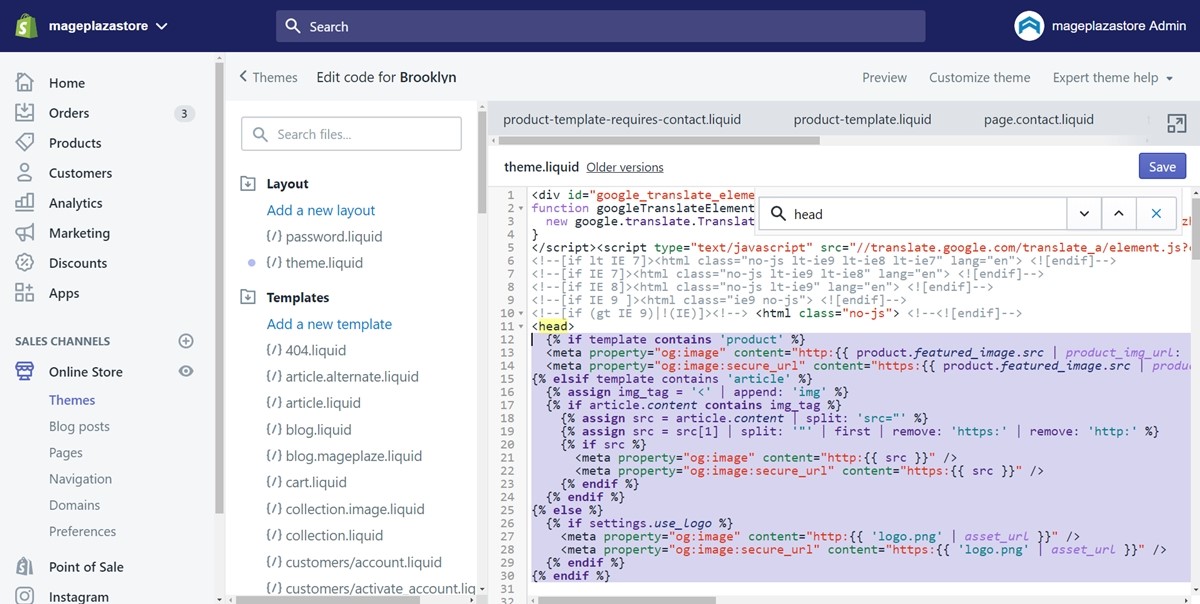Go to next search match arrow
Viewport: 1200px width, 604px height.
(x=1084, y=214)
